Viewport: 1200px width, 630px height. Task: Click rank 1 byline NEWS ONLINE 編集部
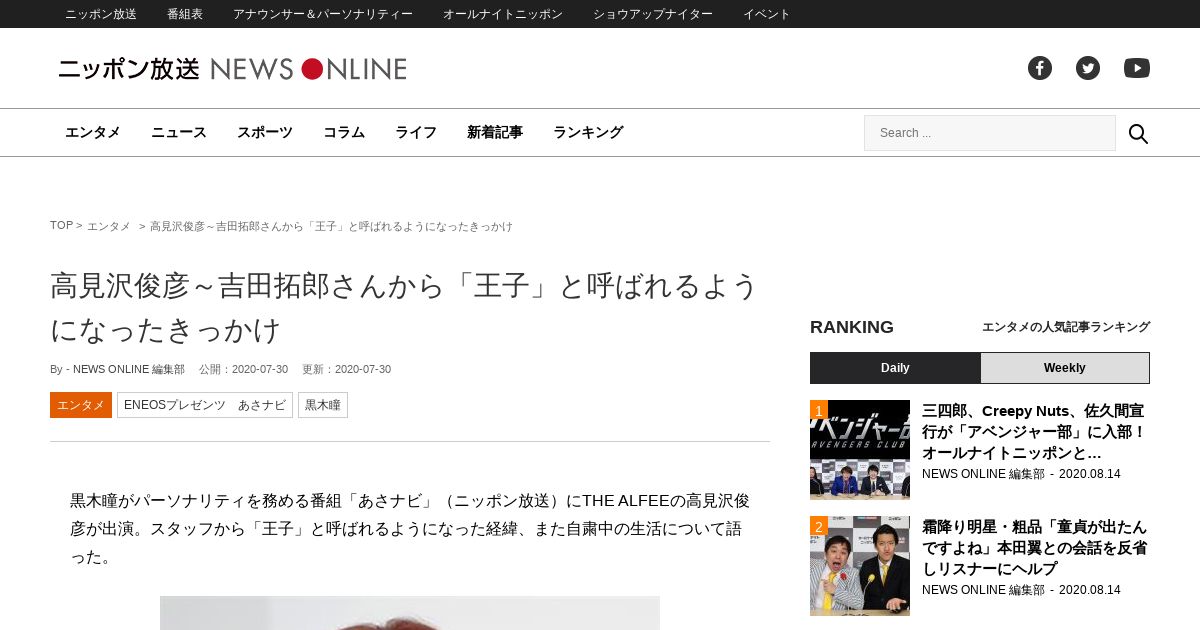coord(983,474)
